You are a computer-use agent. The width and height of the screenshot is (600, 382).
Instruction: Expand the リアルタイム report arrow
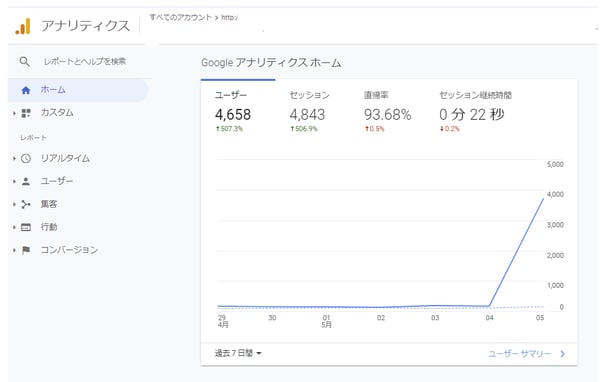(14, 158)
